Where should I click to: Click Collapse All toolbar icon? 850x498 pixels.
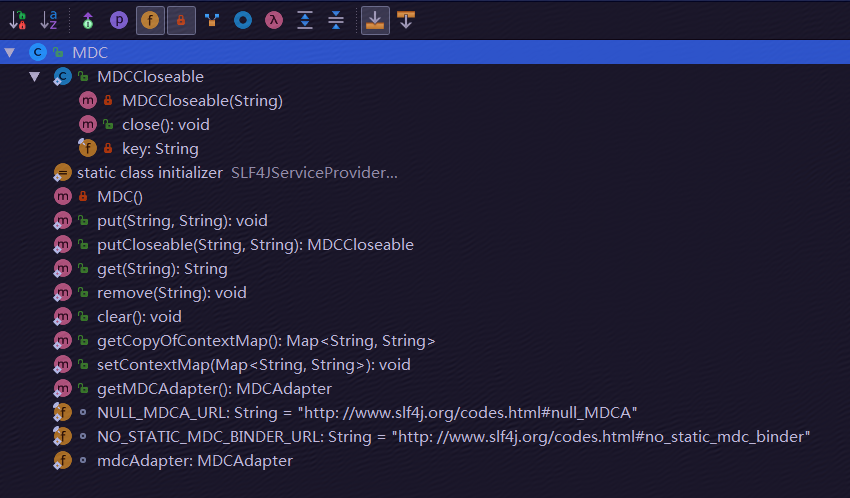pyautogui.click(x=336, y=21)
